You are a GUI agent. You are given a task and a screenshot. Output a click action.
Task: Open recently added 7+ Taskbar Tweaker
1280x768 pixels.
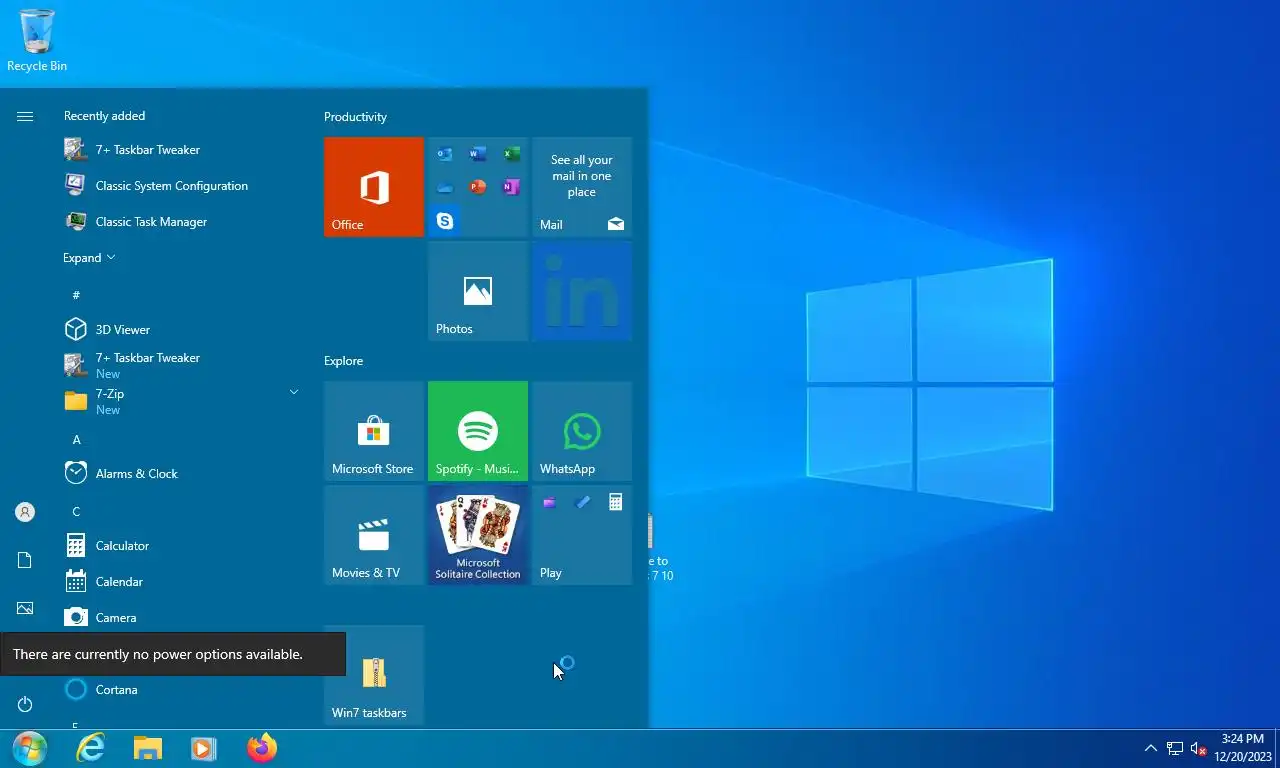tap(180, 149)
